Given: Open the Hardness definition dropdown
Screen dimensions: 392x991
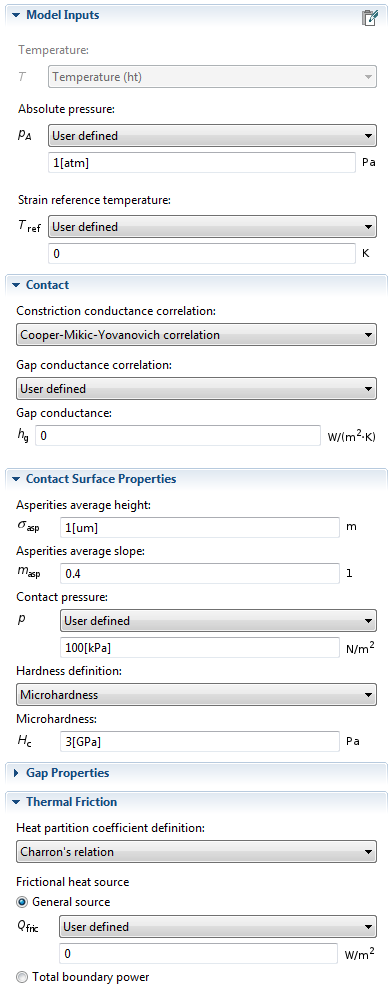Looking at the screenshot, I should tap(196, 695).
